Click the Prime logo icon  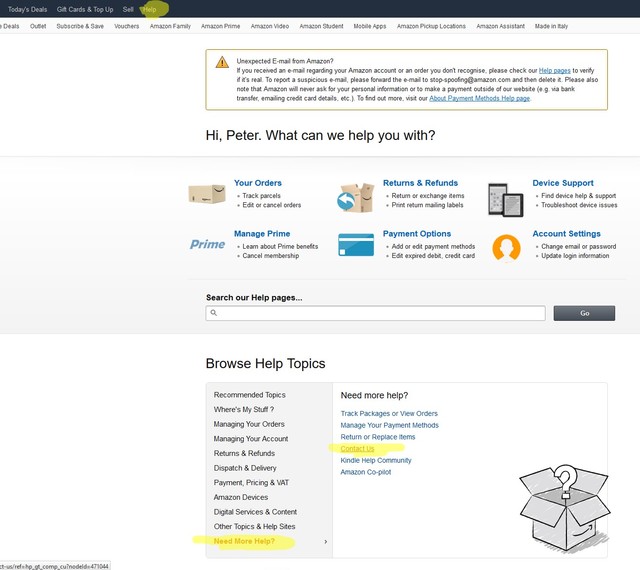[x=207, y=244]
